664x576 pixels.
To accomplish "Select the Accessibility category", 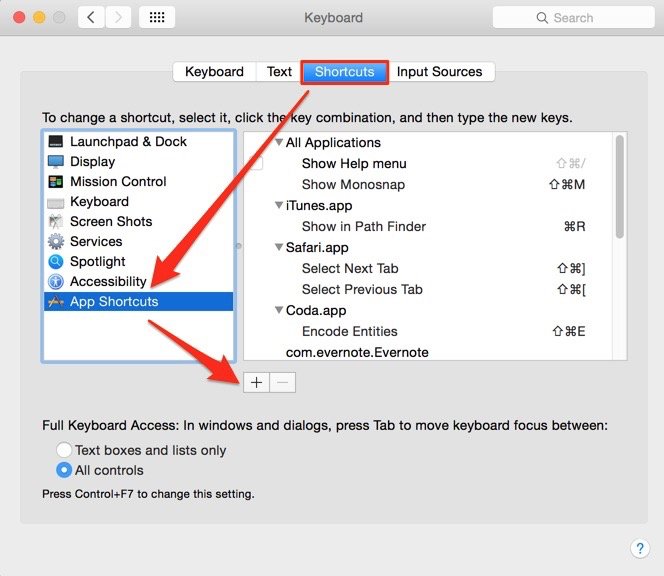I will click(138, 281).
